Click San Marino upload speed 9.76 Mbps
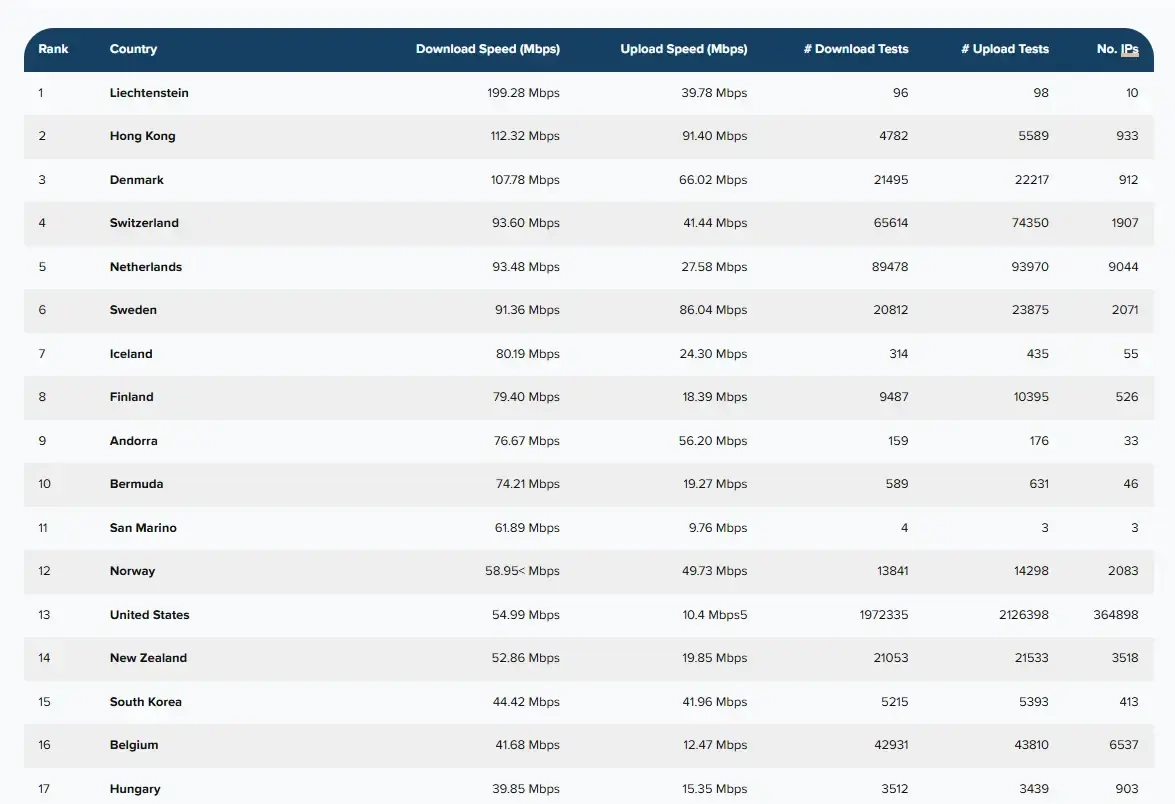 coord(717,528)
